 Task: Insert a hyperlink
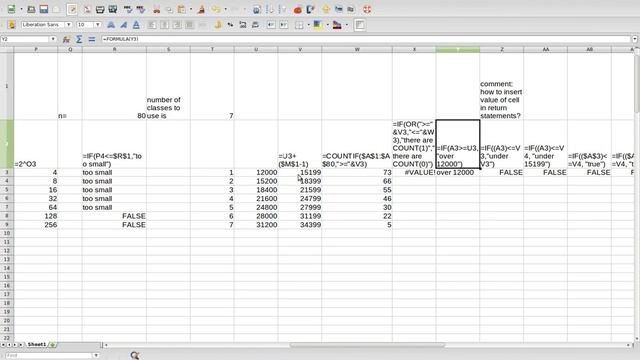click(x=256, y=9)
